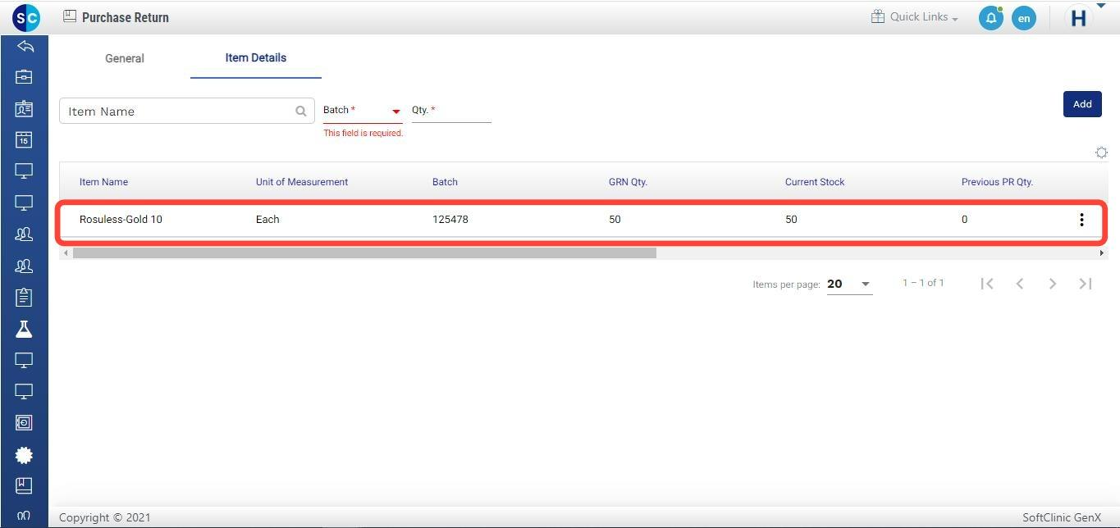Click the Qty. input field
The height and width of the screenshot is (528, 1120).
click(x=452, y=111)
